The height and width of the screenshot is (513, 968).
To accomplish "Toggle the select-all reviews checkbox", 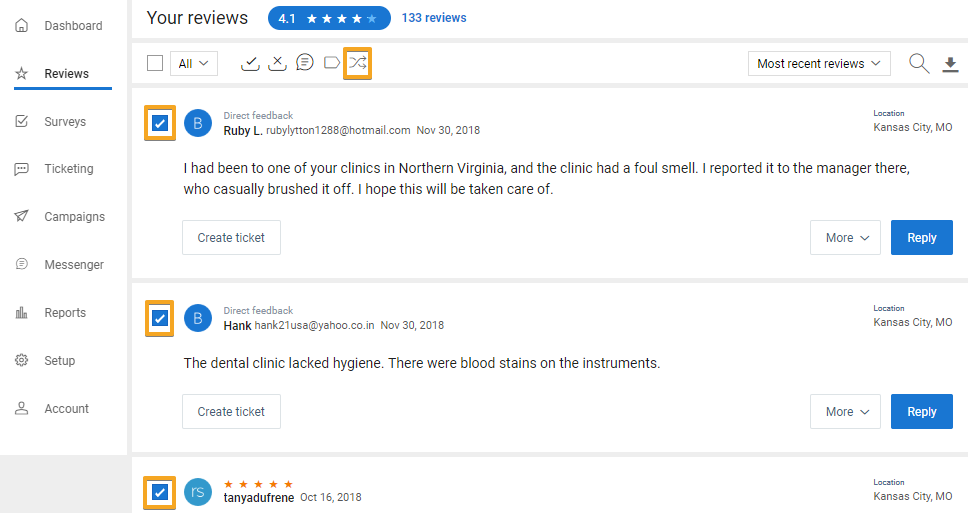I will click(155, 63).
